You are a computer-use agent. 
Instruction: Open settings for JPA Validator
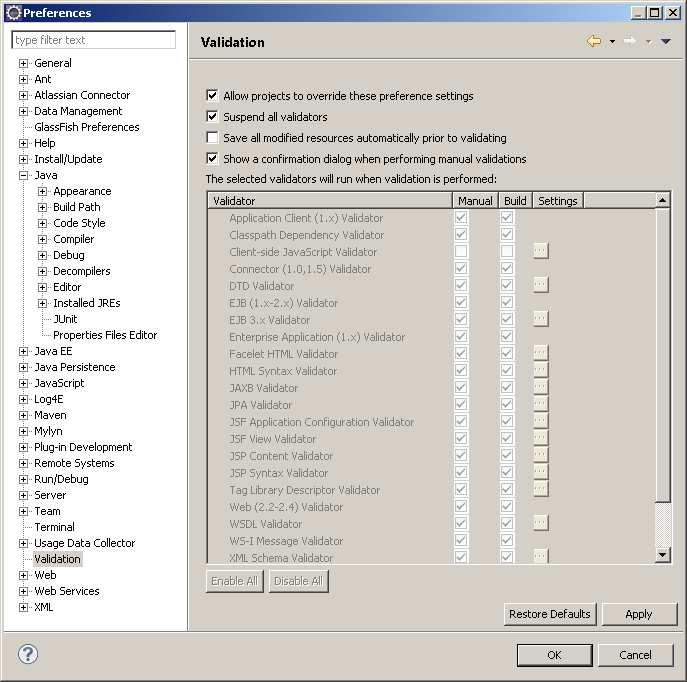click(541, 404)
